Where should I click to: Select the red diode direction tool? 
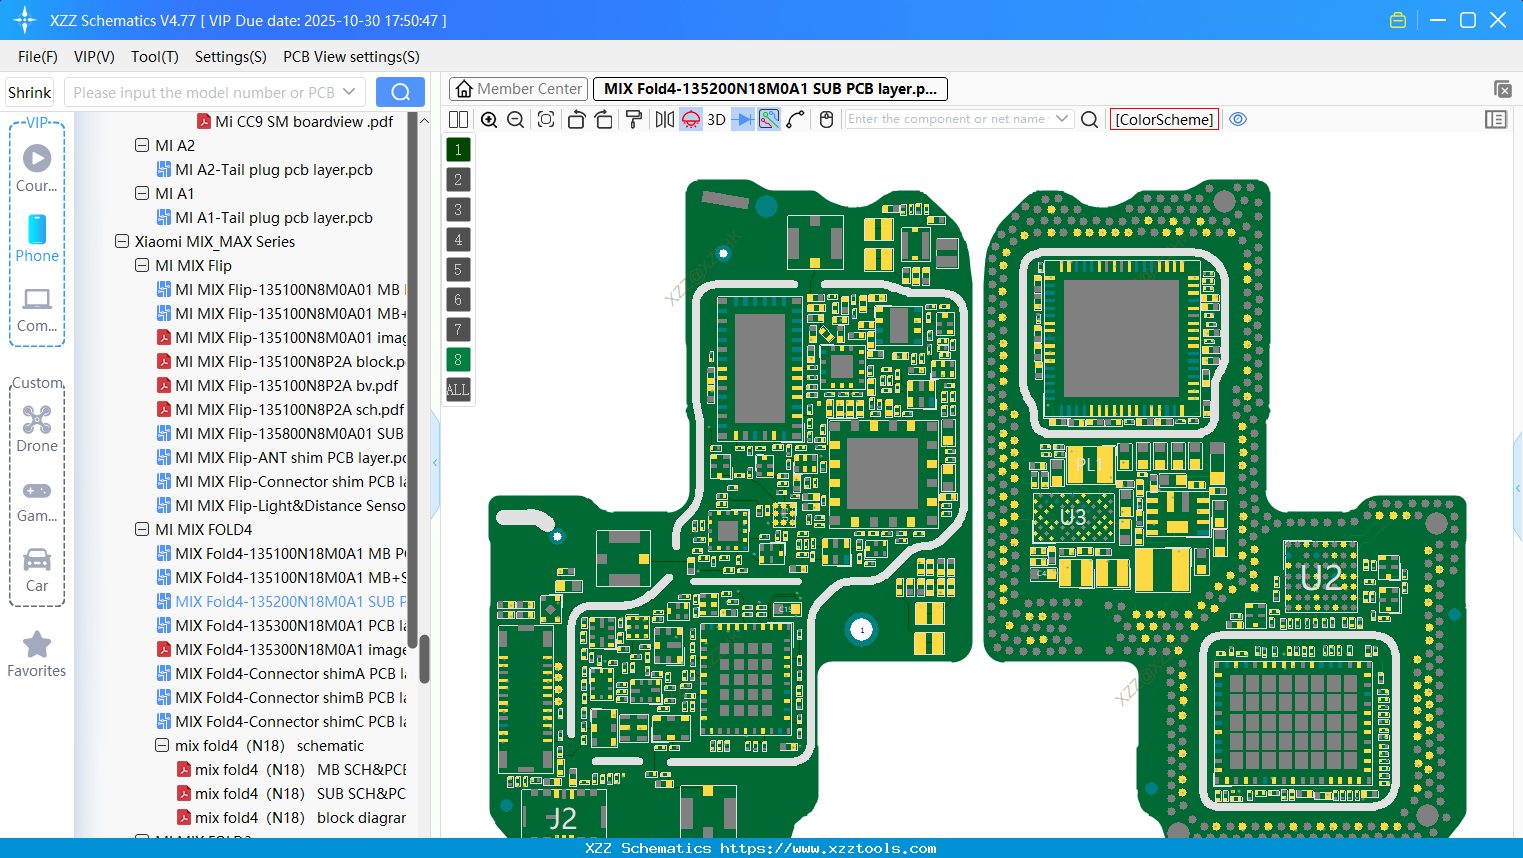point(690,119)
